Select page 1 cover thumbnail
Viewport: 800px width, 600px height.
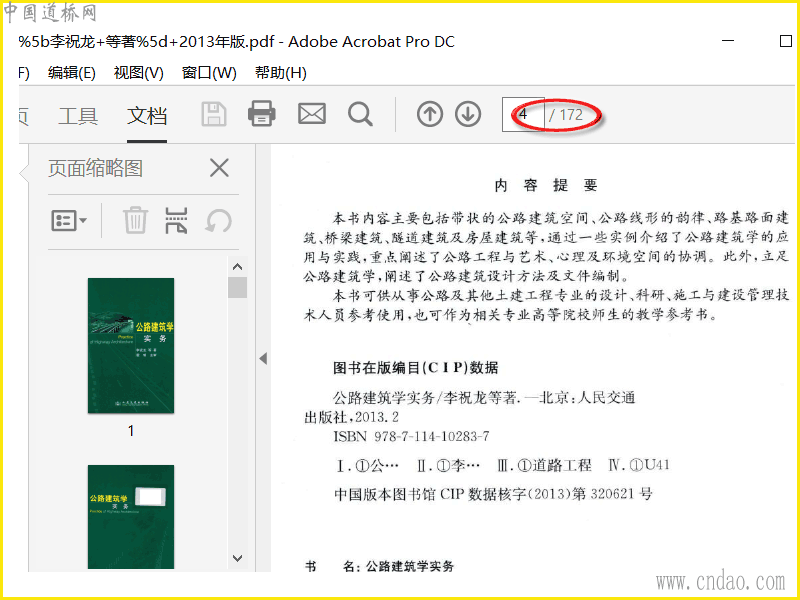click(x=131, y=345)
